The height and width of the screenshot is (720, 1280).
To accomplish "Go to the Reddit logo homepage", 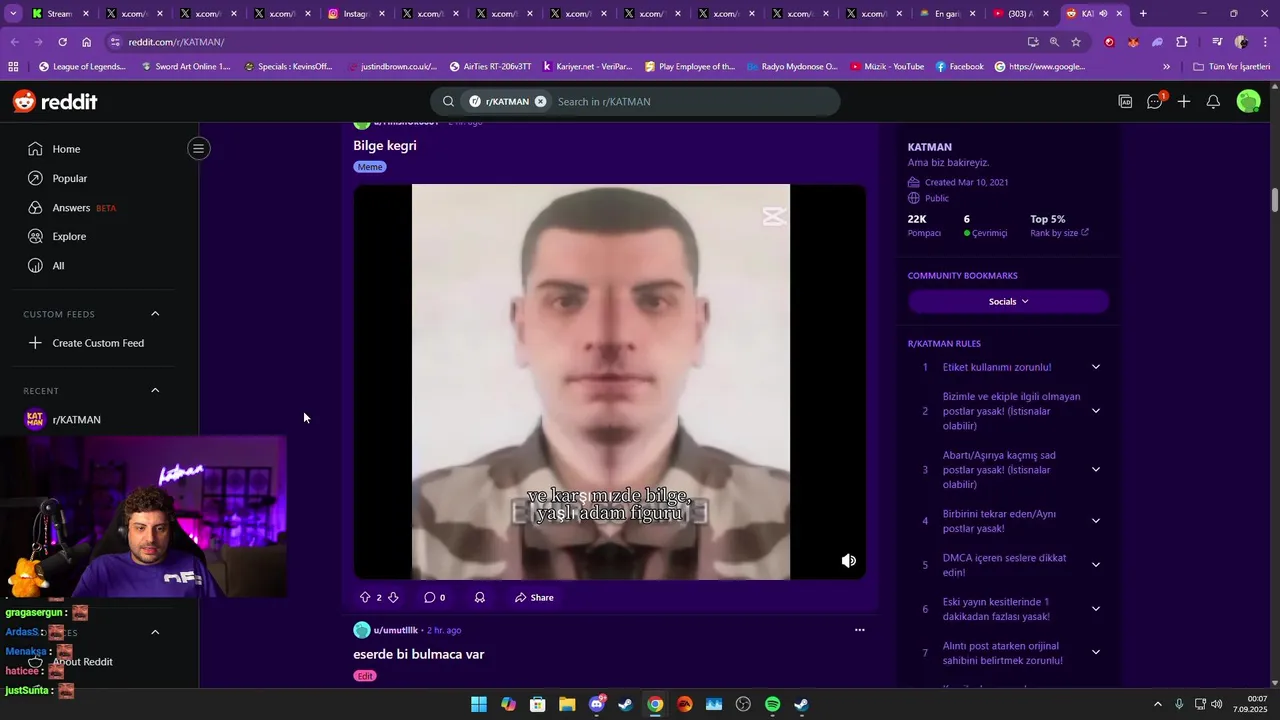I will click(x=55, y=101).
